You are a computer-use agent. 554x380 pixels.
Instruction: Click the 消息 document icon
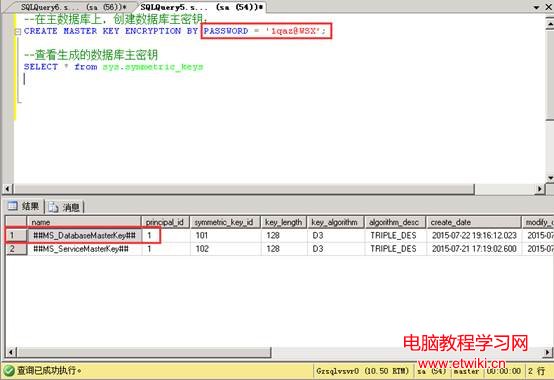point(53,207)
